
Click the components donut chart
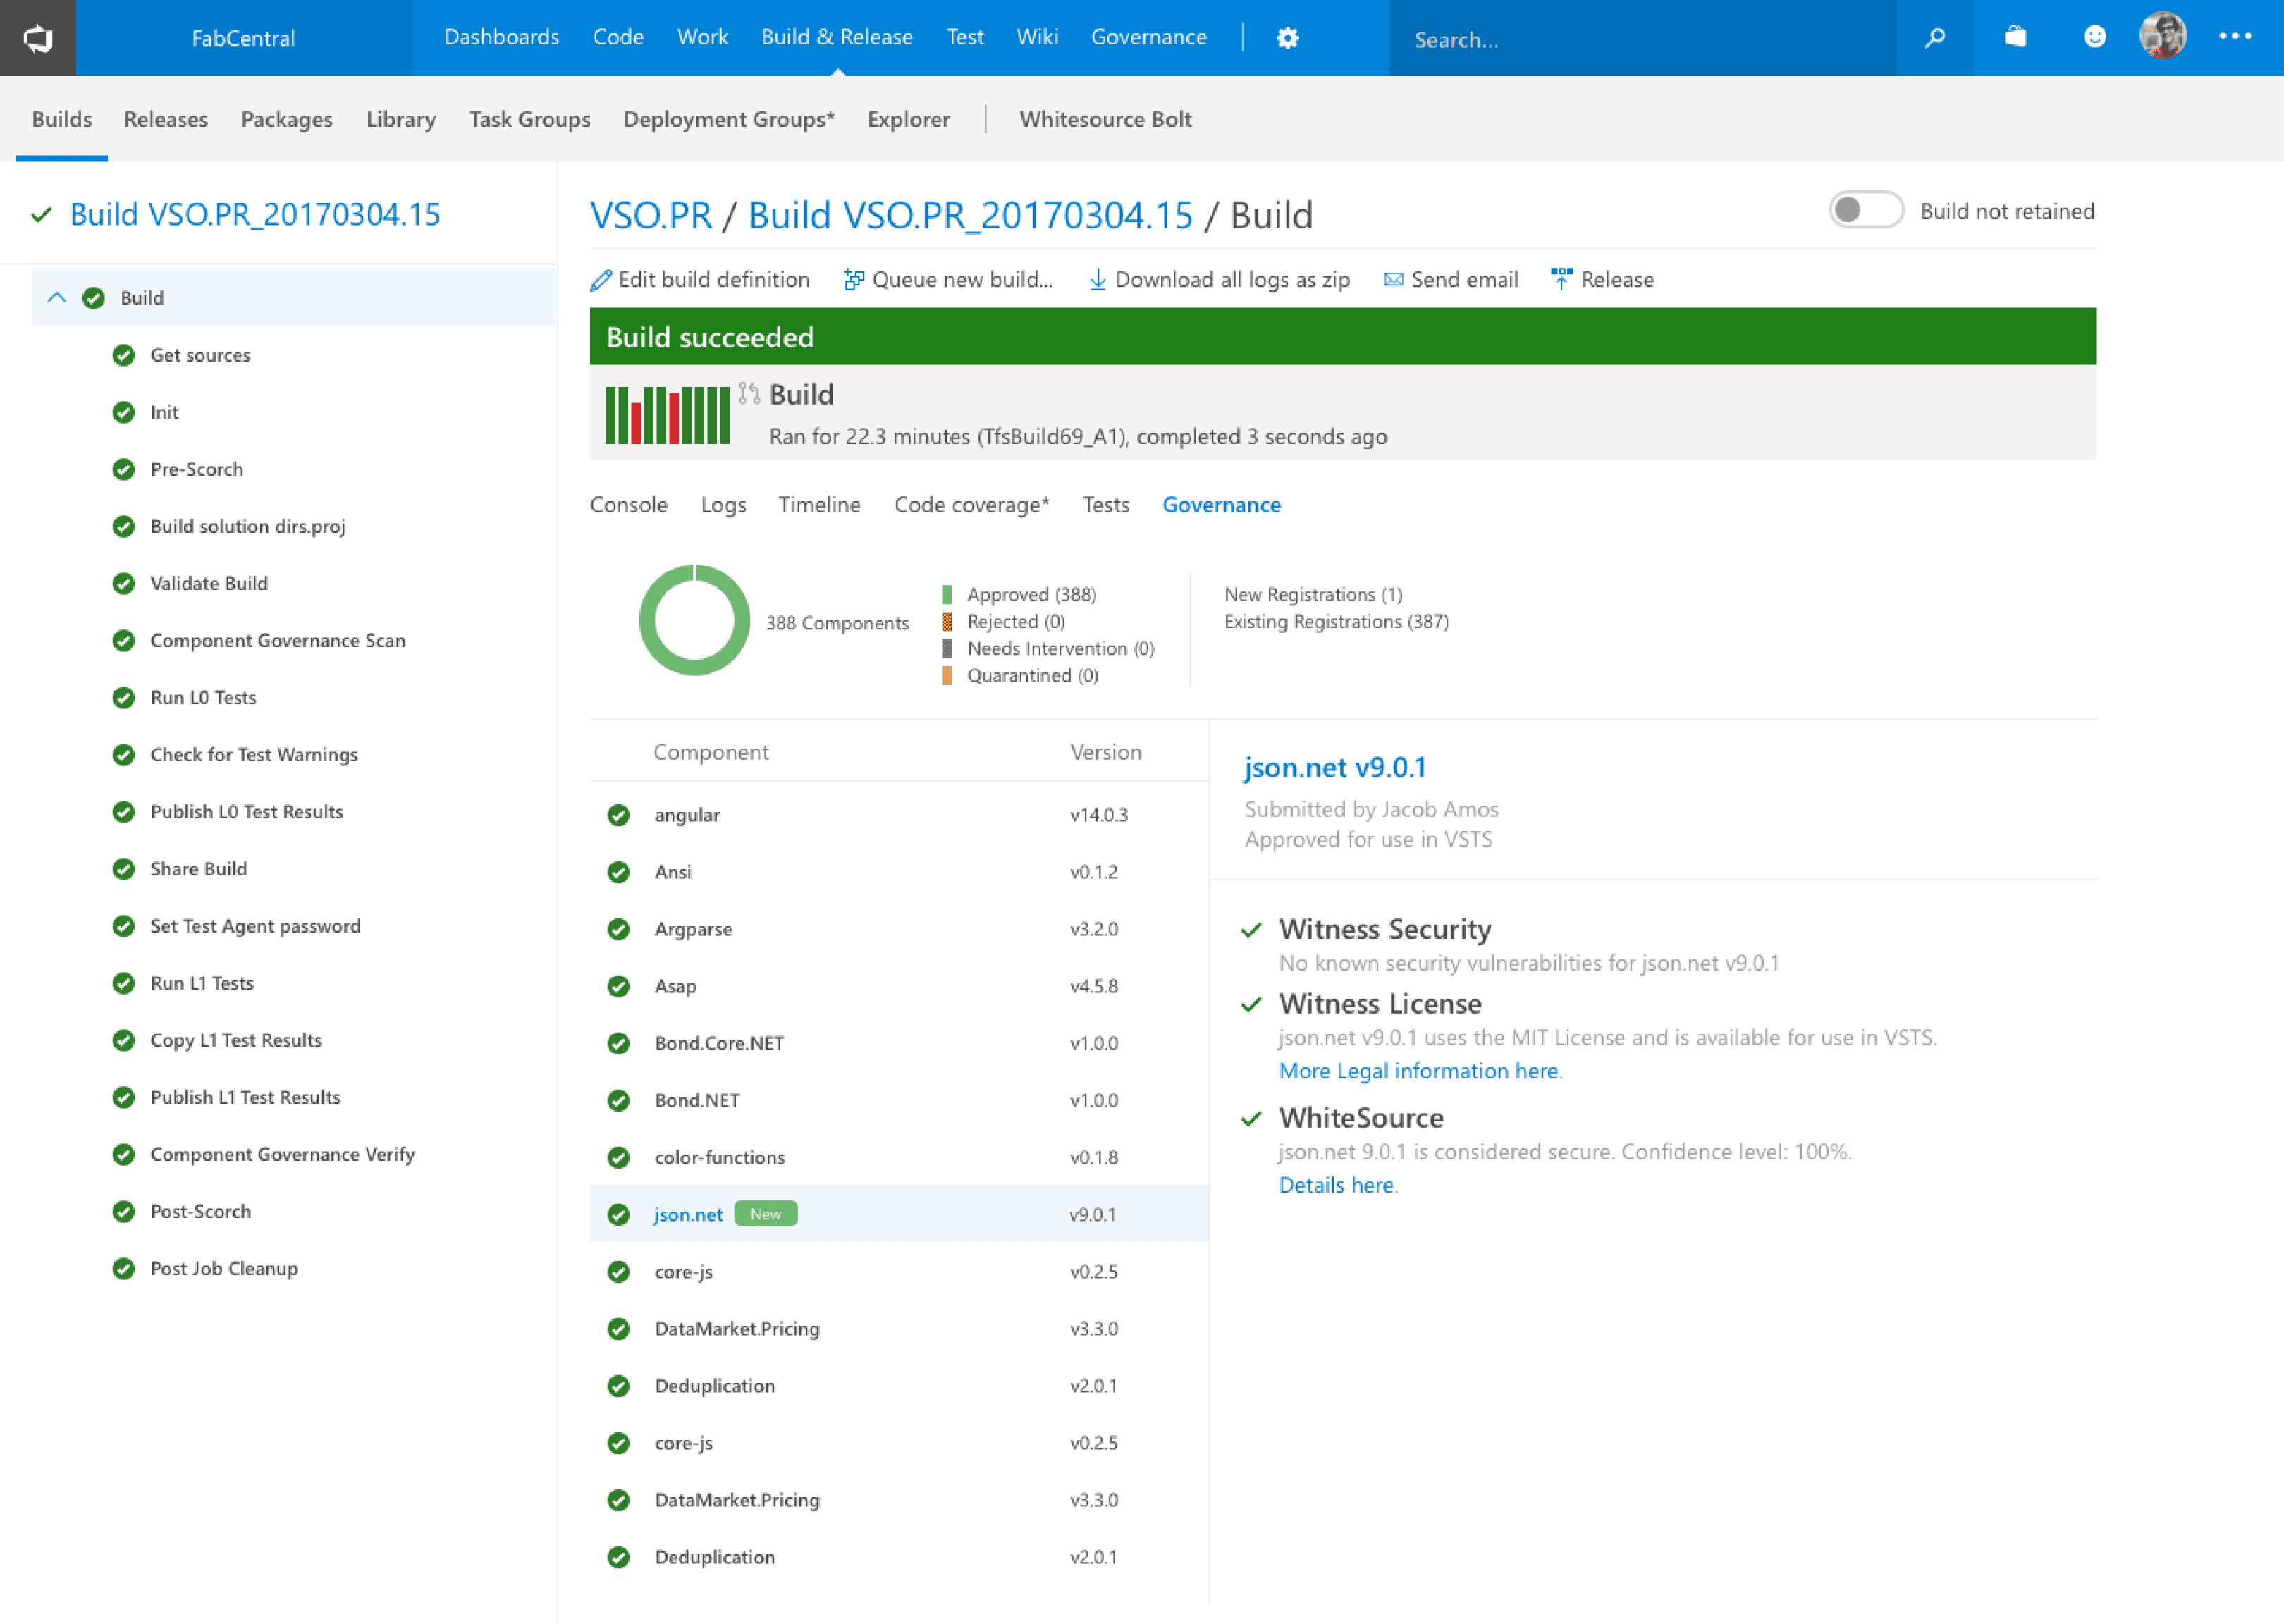694,620
